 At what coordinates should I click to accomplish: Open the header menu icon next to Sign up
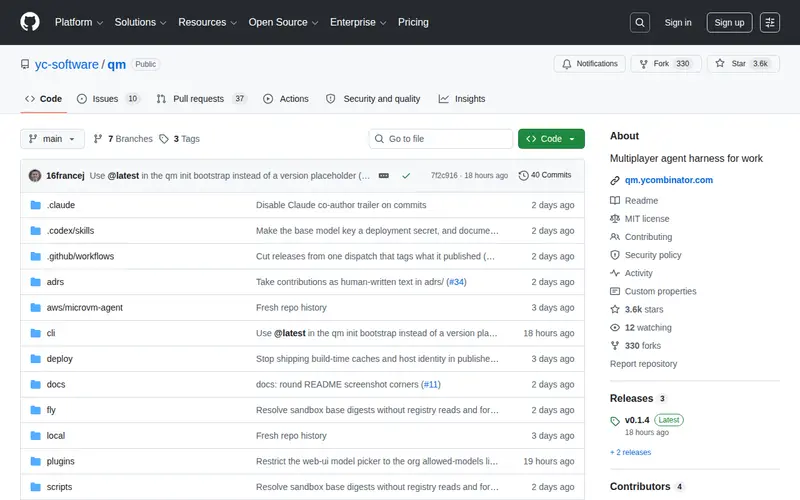click(x=769, y=22)
